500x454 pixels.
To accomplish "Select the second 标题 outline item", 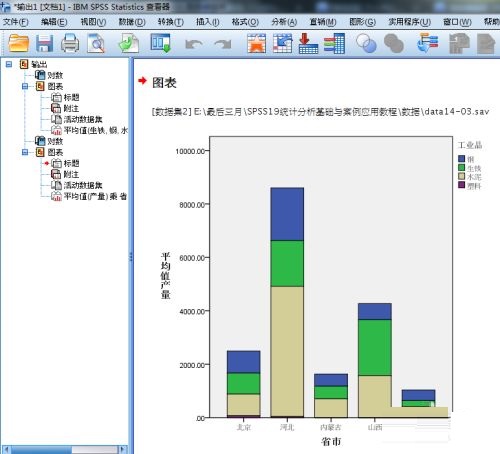I will [x=71, y=163].
